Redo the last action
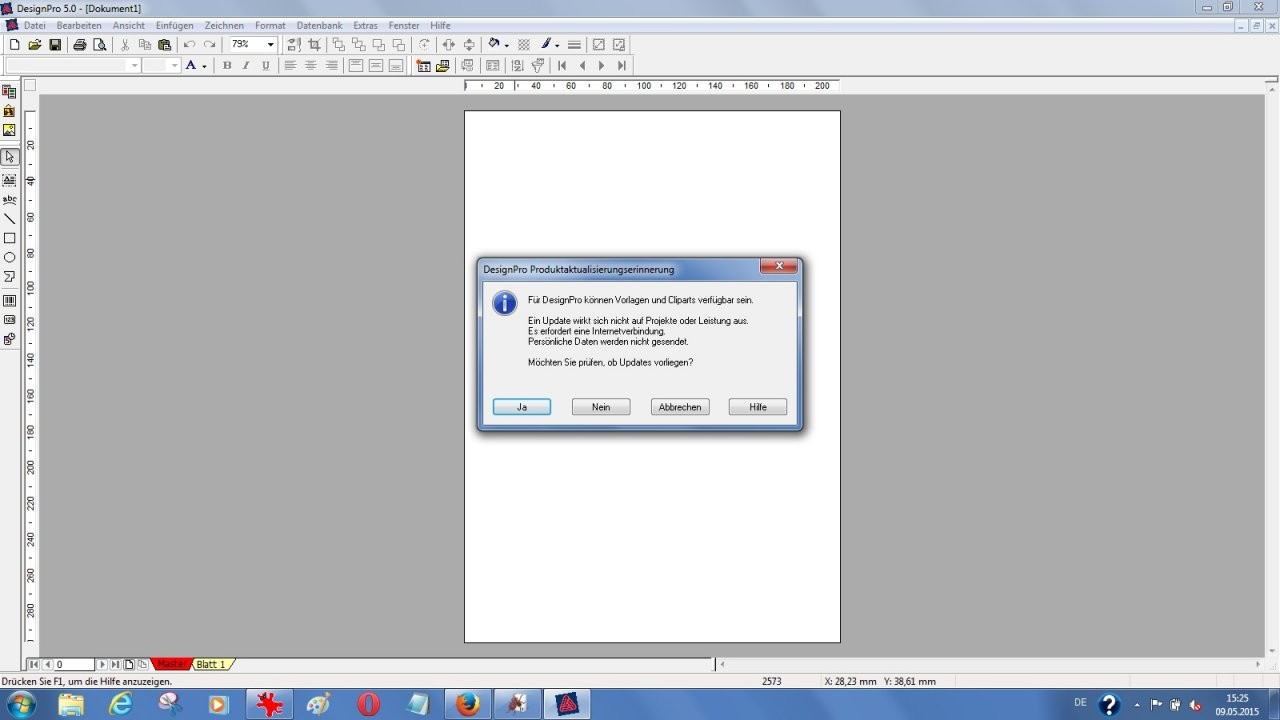Viewport: 1280px width, 720px height. tap(209, 45)
